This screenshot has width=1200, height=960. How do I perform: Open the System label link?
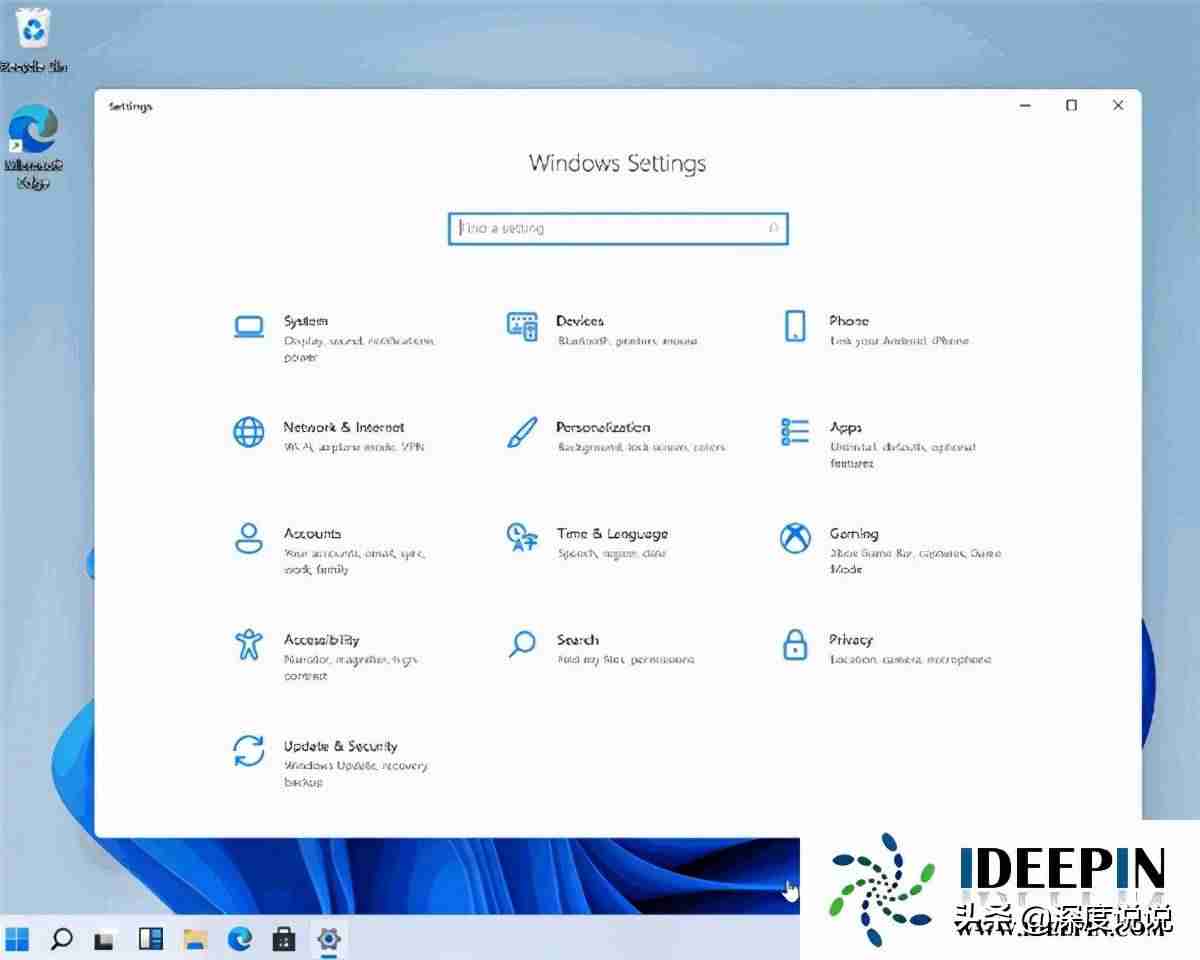tap(305, 321)
